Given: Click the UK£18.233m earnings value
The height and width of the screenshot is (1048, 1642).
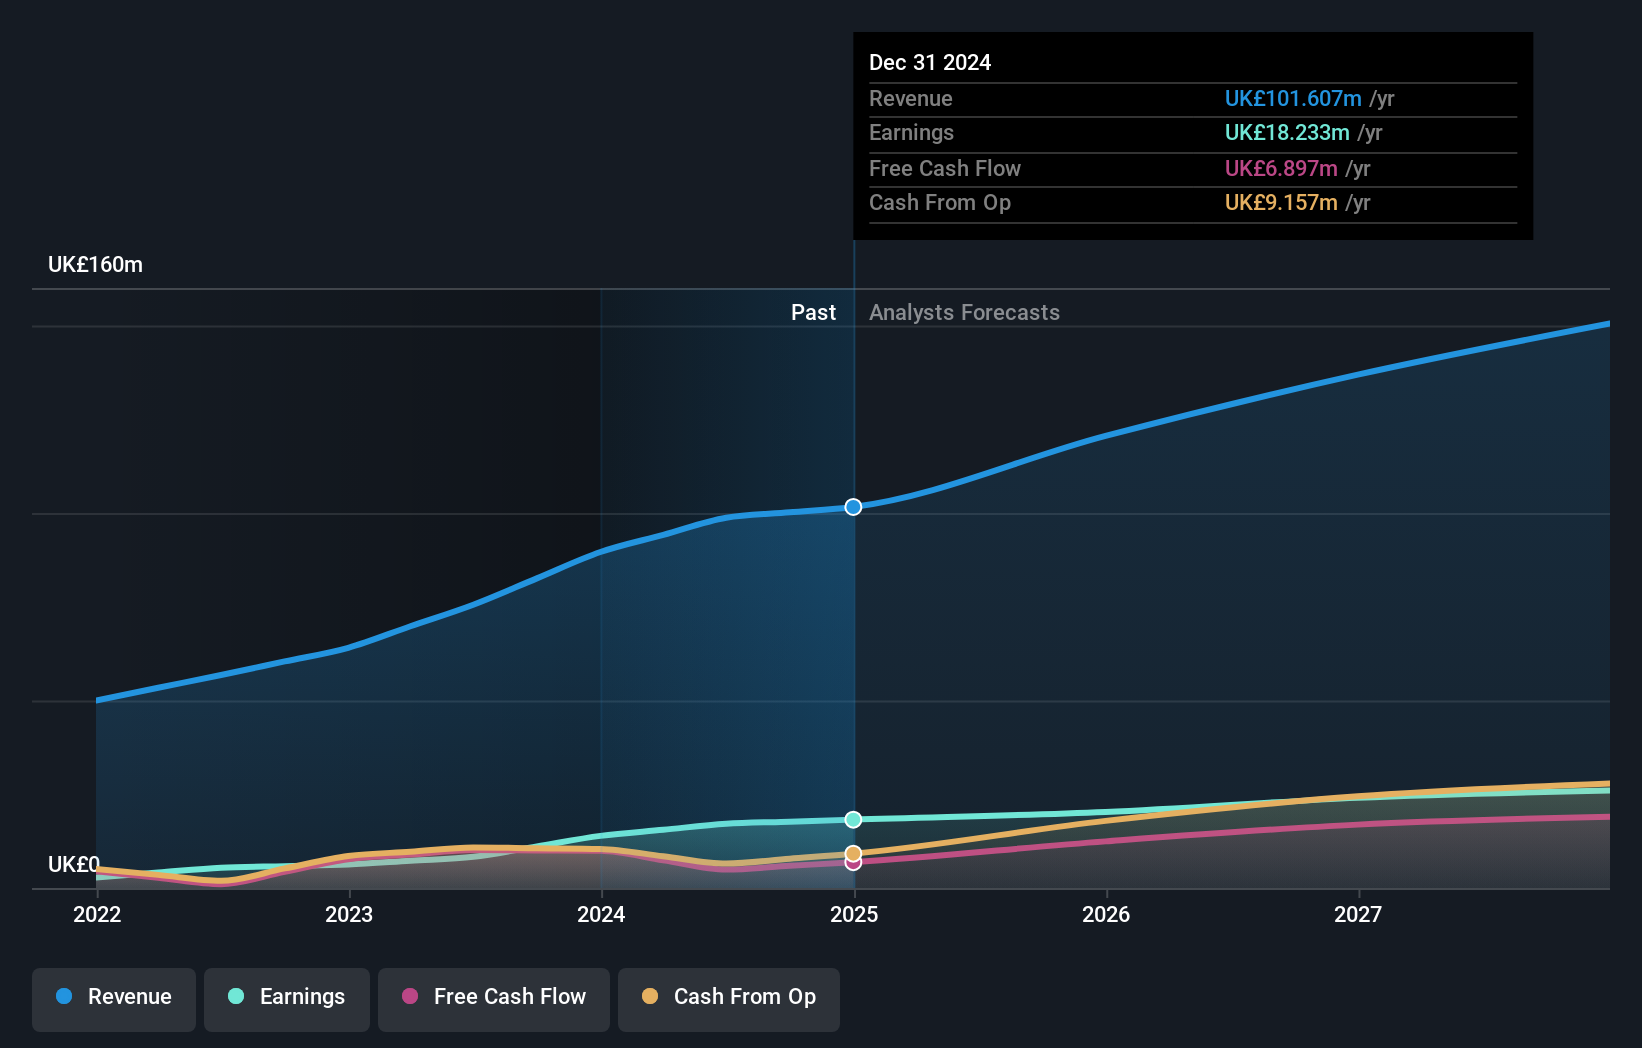Looking at the screenshot, I should click(x=1287, y=132).
